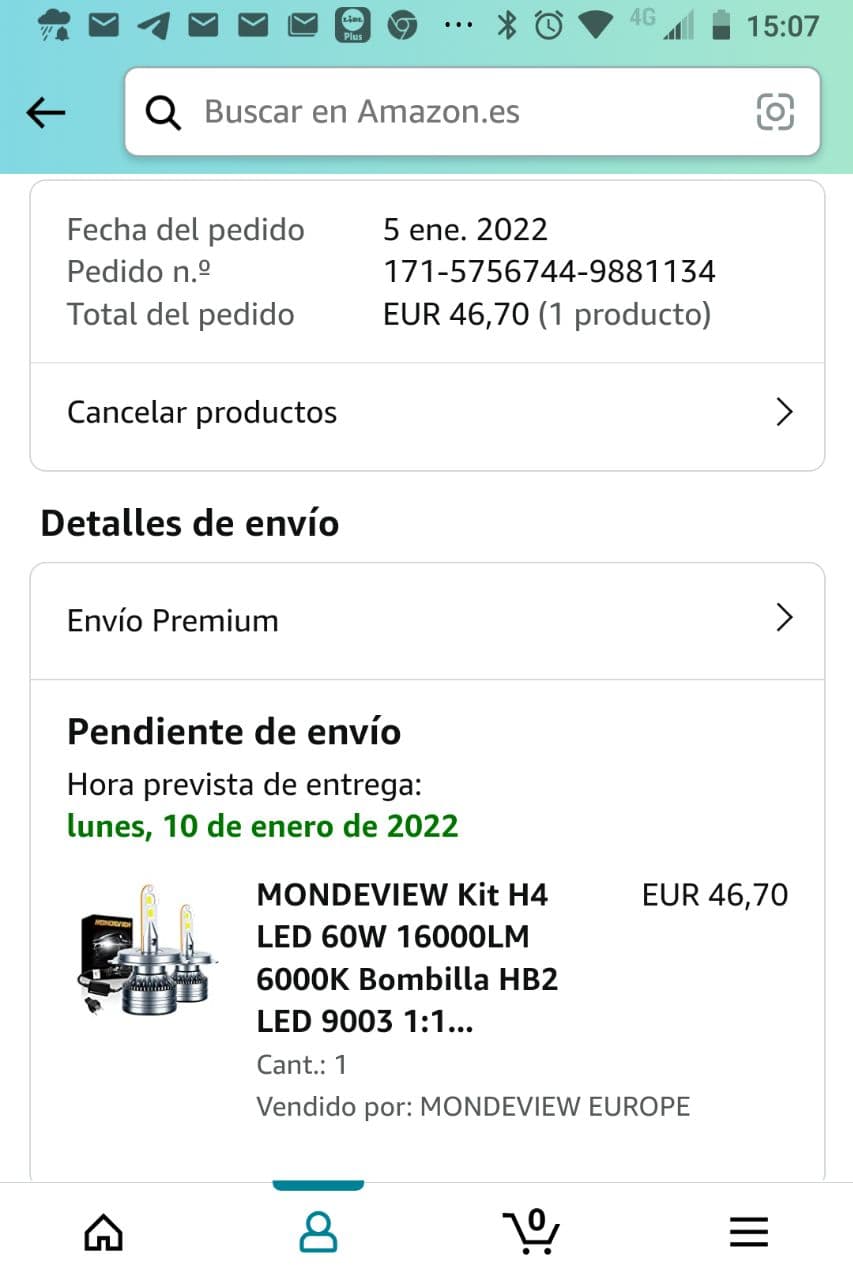Viewport: 853px width, 1280px height.
Task: Tap the LED bulb product thumbnail
Action: [x=147, y=948]
